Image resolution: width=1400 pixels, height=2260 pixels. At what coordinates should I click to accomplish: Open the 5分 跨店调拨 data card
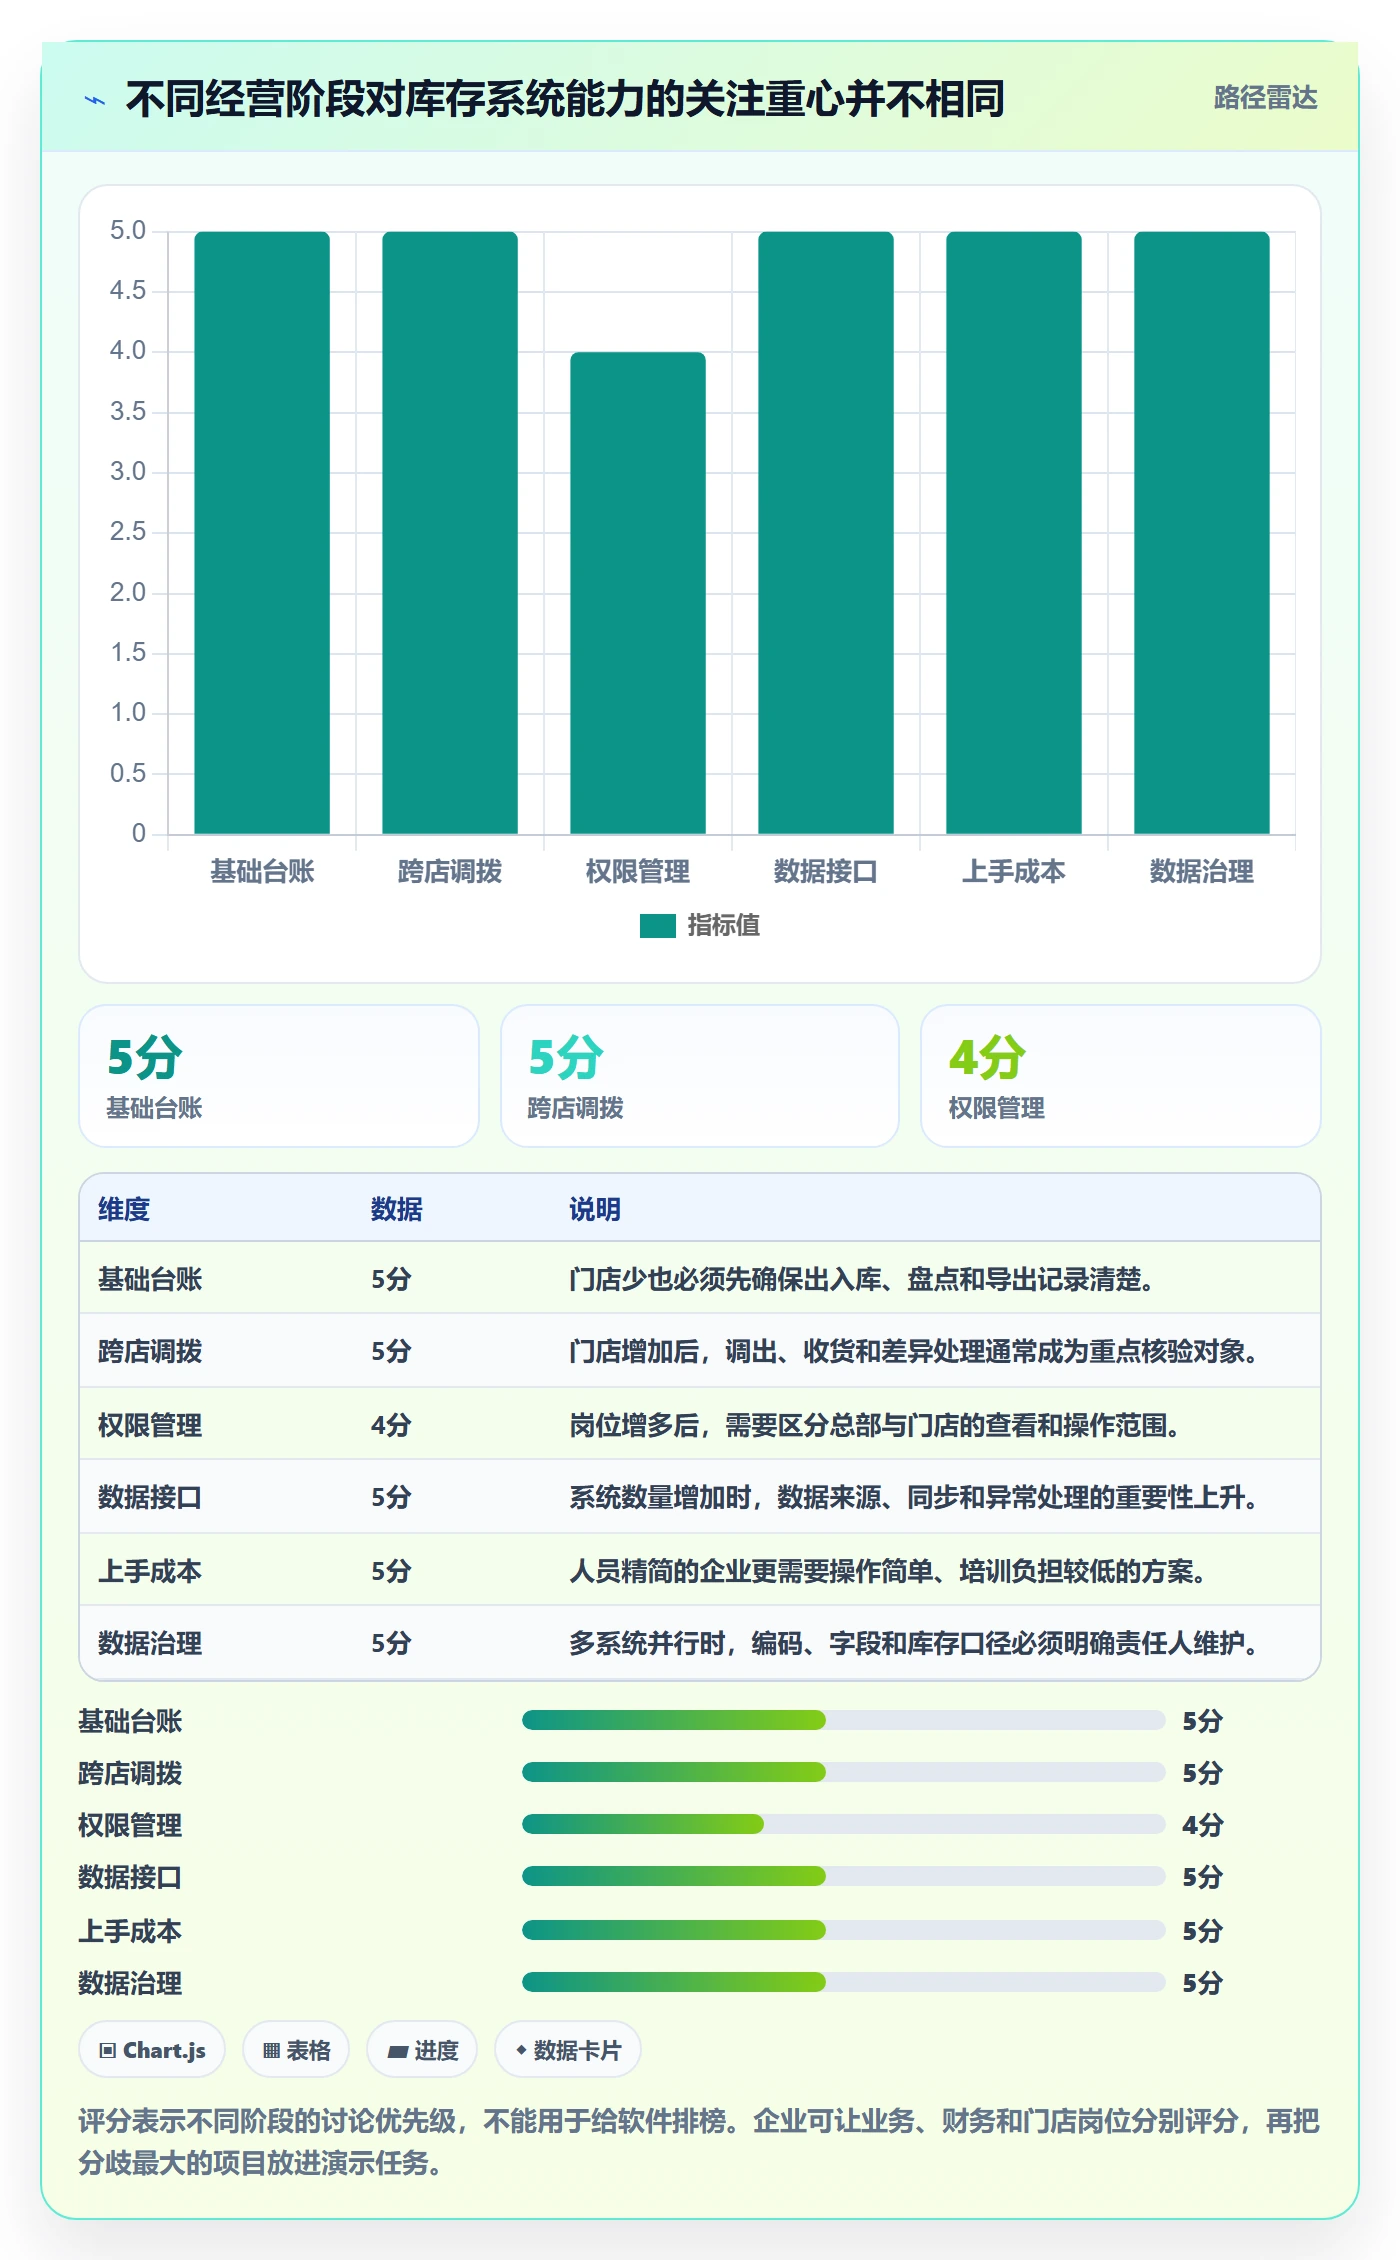coord(700,1076)
